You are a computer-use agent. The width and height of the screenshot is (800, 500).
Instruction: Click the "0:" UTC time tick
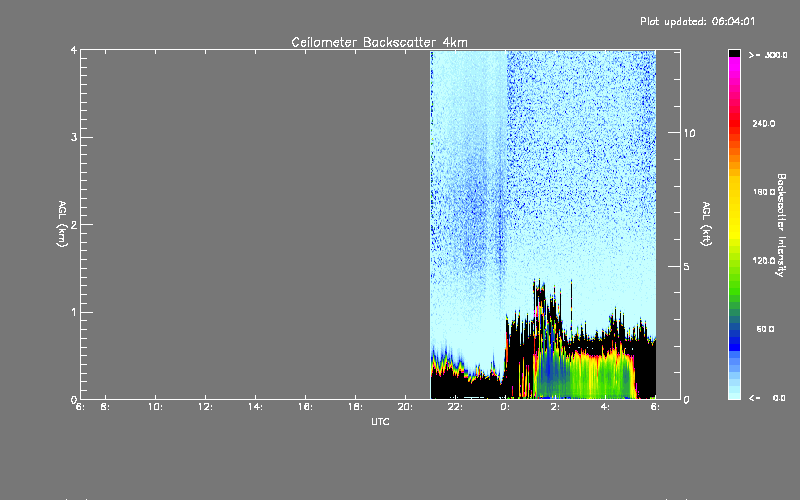[505, 407]
